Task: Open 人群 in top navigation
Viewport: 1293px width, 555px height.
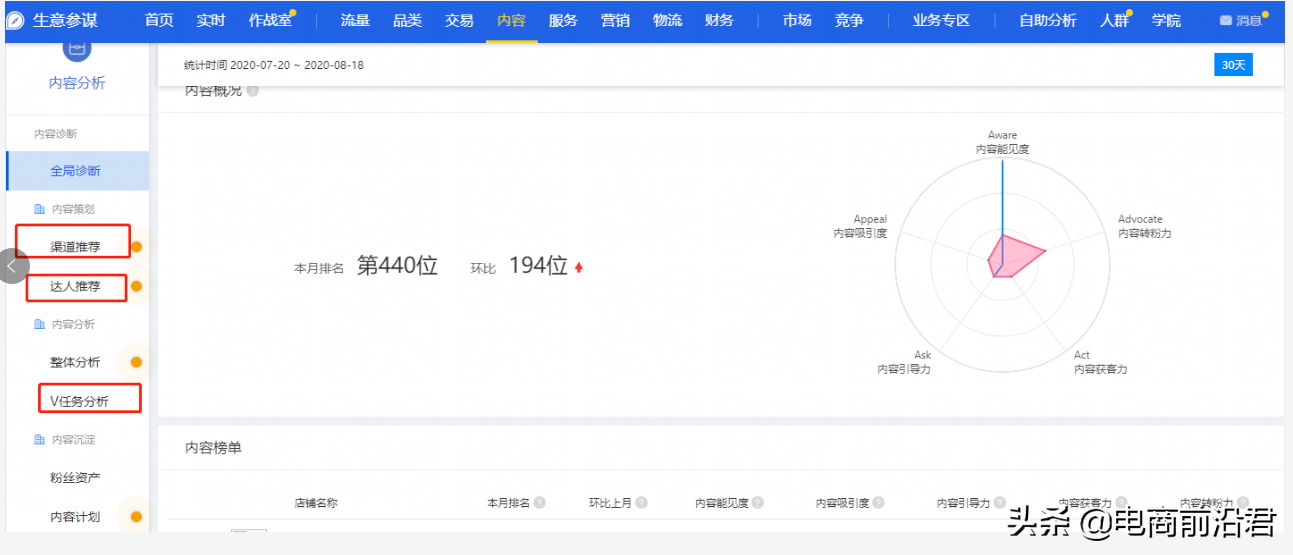Action: point(1114,20)
